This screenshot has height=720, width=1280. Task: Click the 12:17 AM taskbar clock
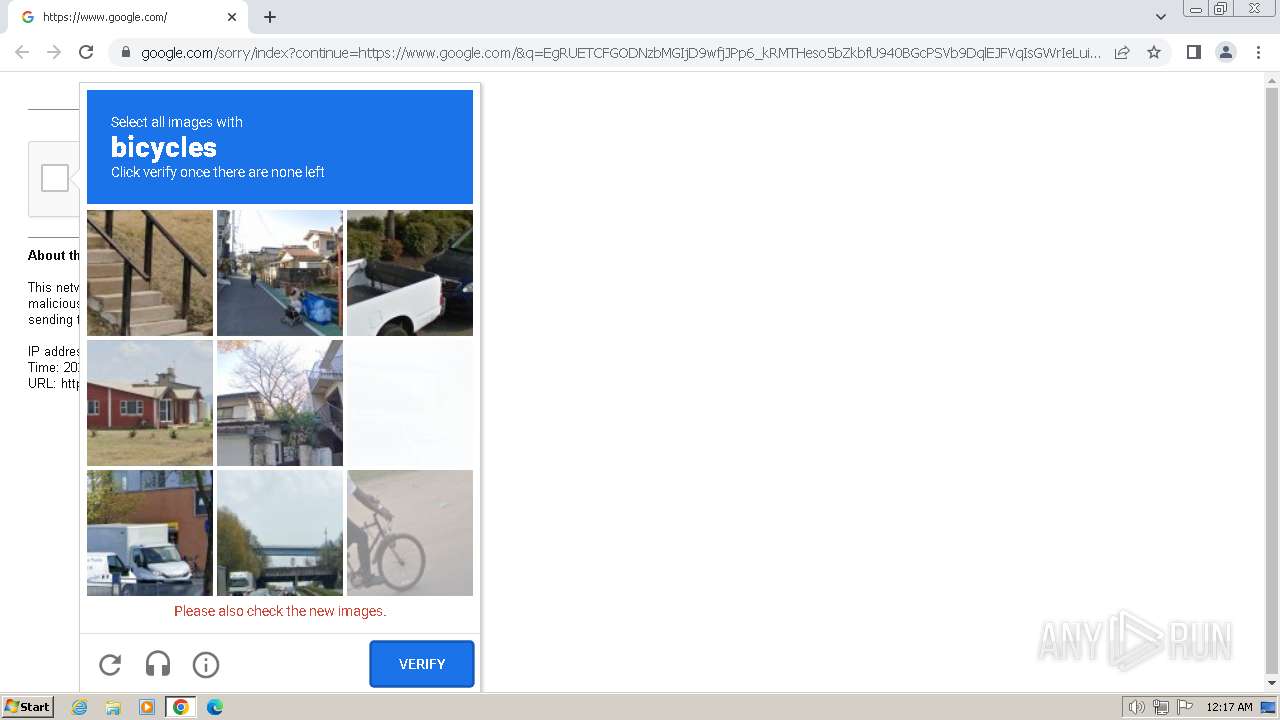[1229, 707]
